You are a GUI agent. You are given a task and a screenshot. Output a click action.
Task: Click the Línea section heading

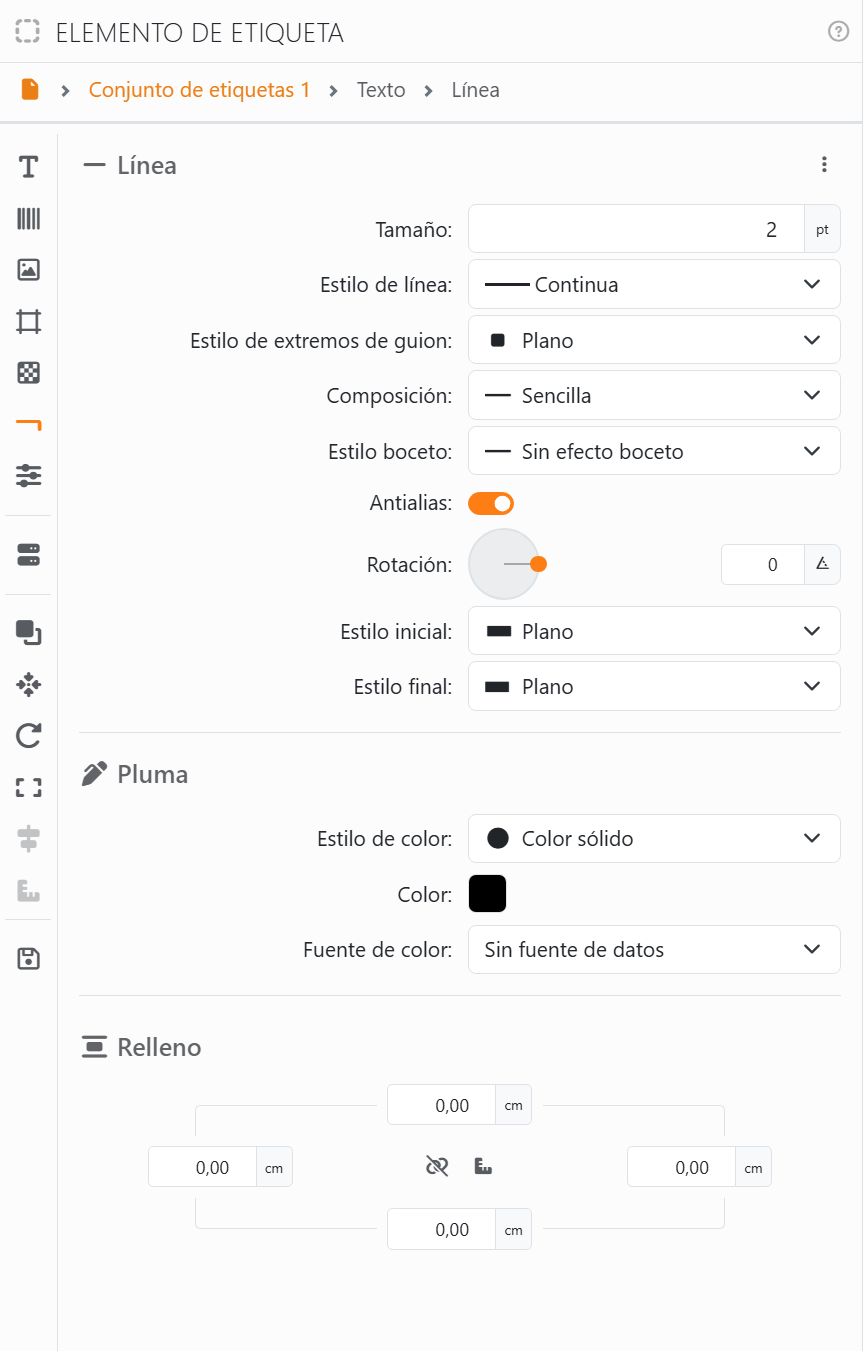147,165
